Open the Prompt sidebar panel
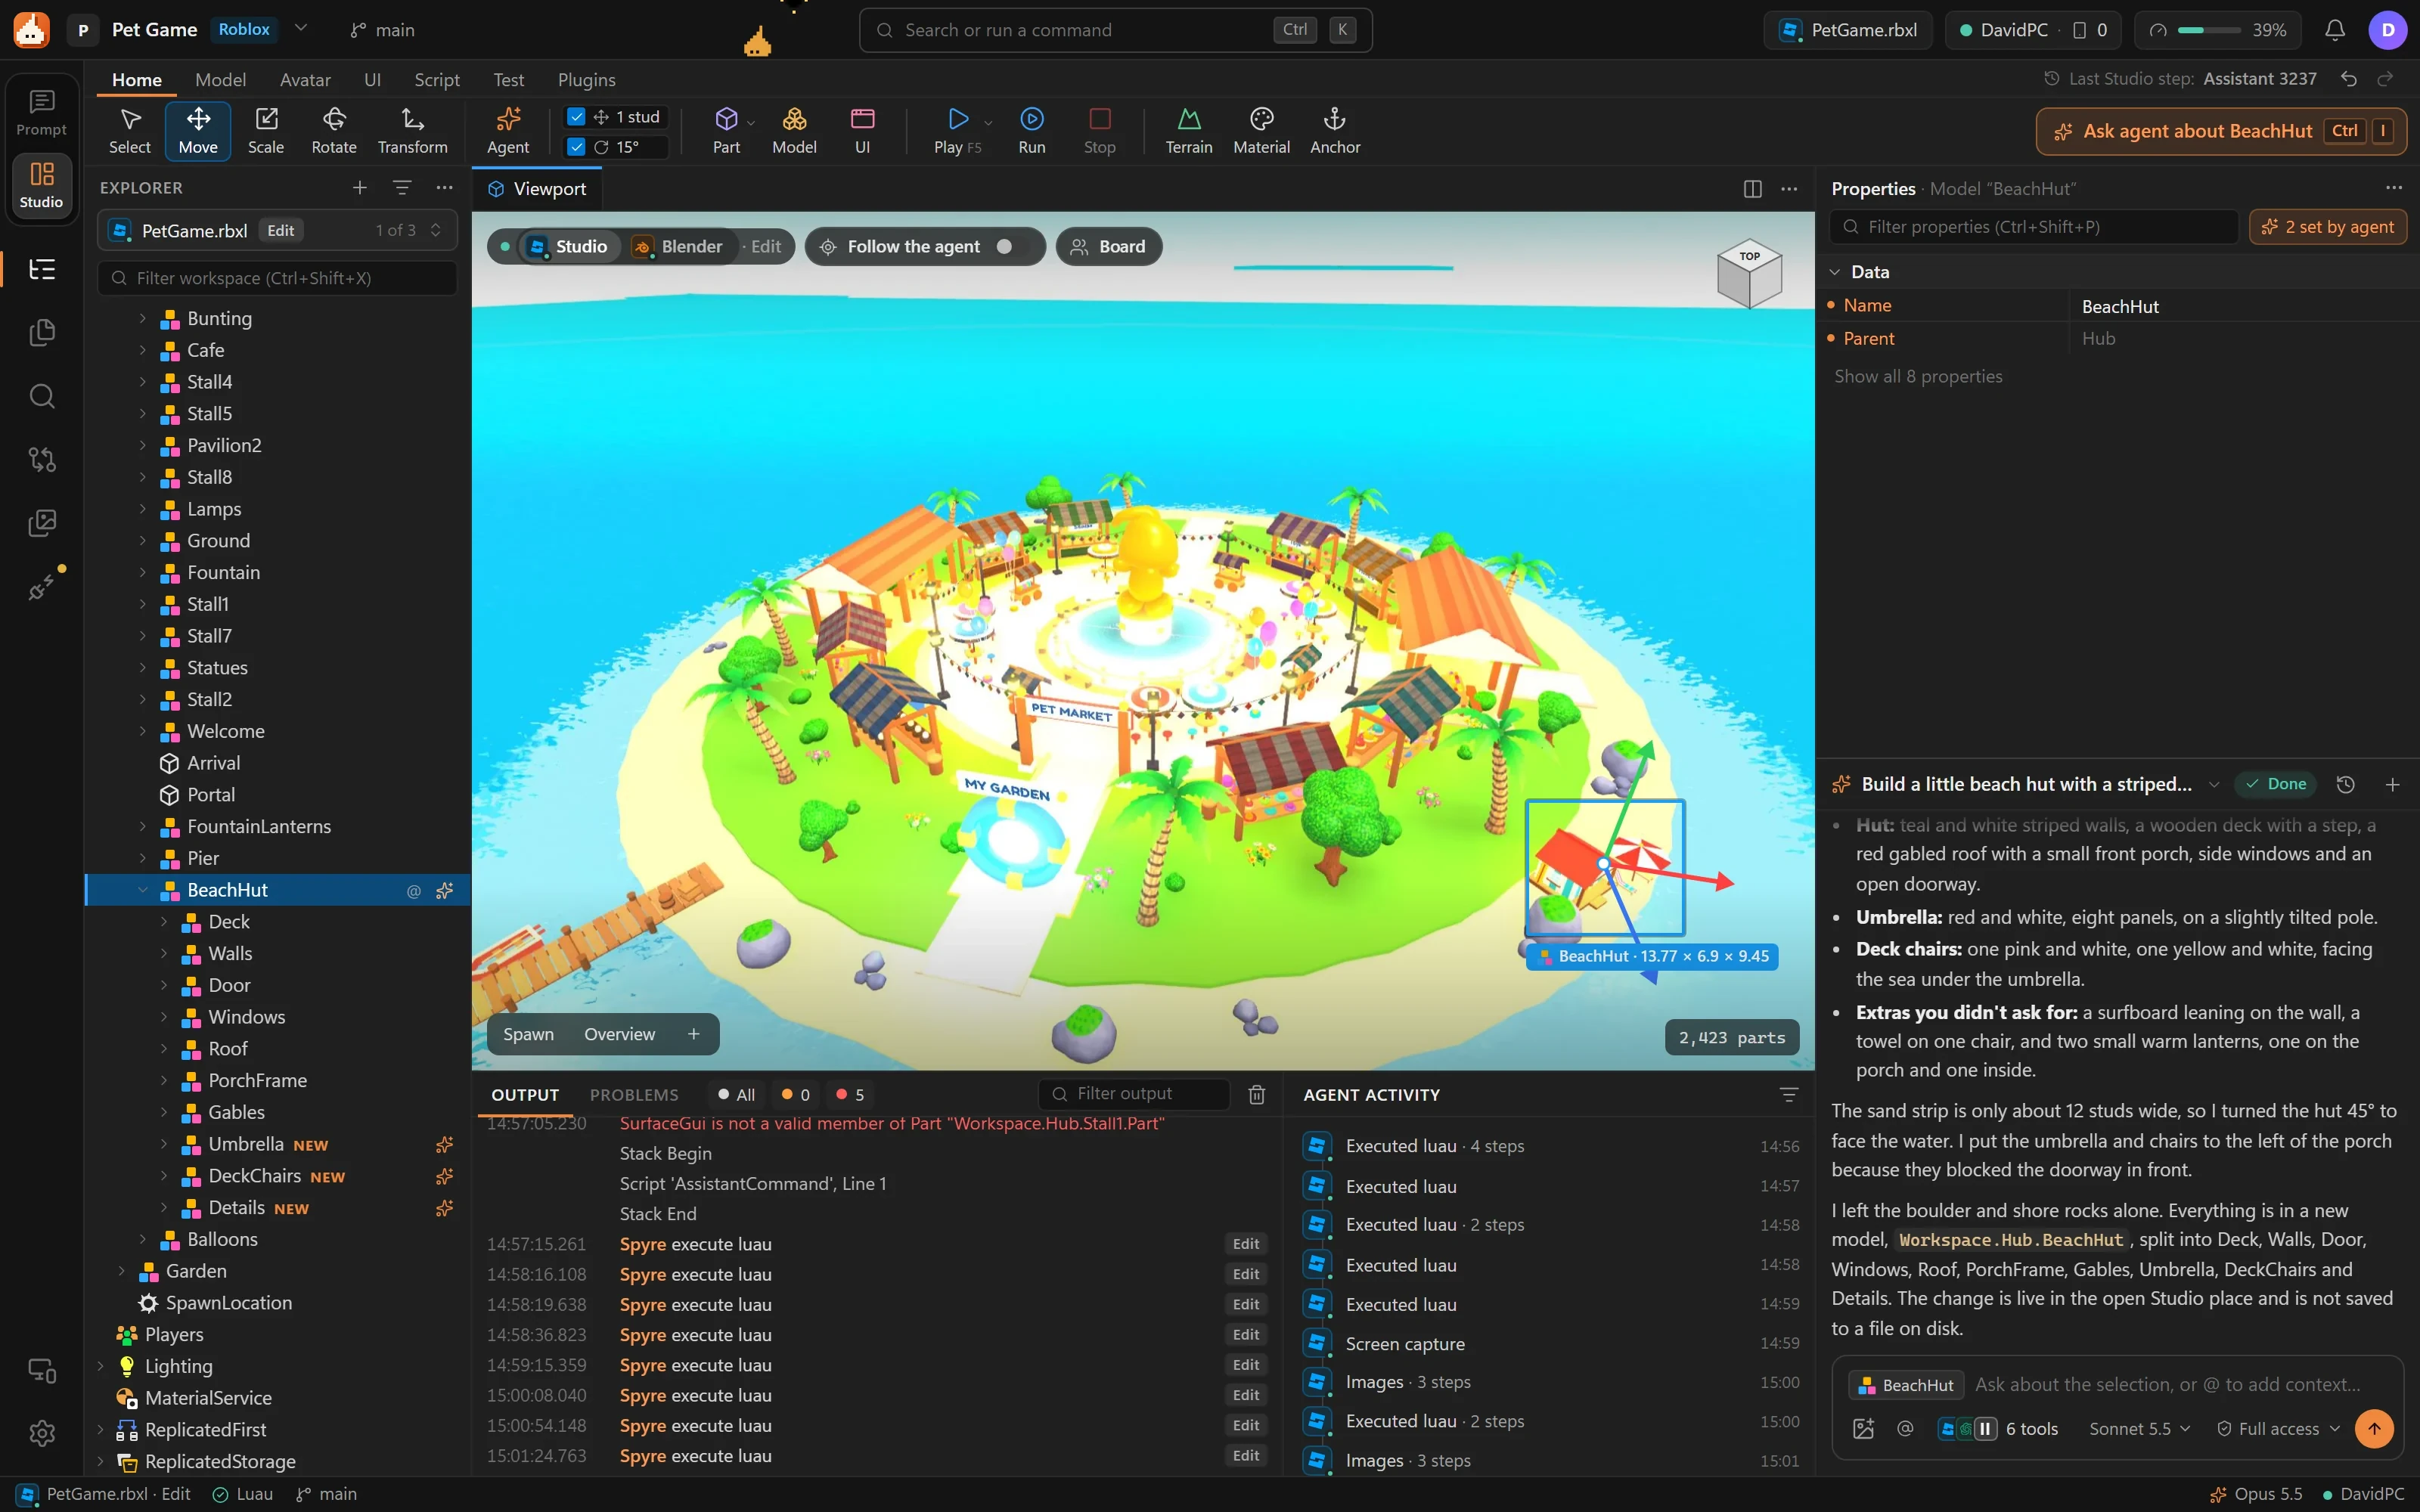Screen dimensions: 2420x1512 coord(42,113)
